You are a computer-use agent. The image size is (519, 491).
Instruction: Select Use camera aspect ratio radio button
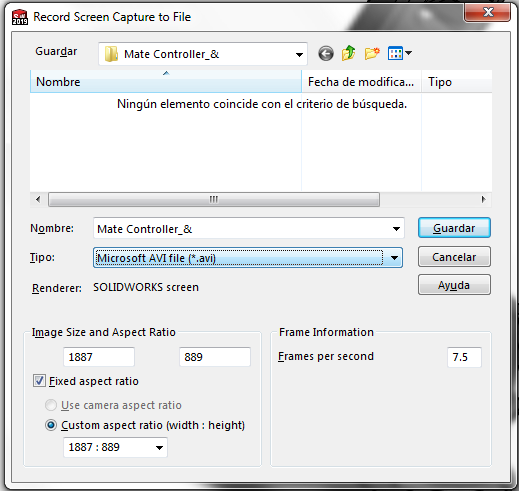[x=51, y=405]
